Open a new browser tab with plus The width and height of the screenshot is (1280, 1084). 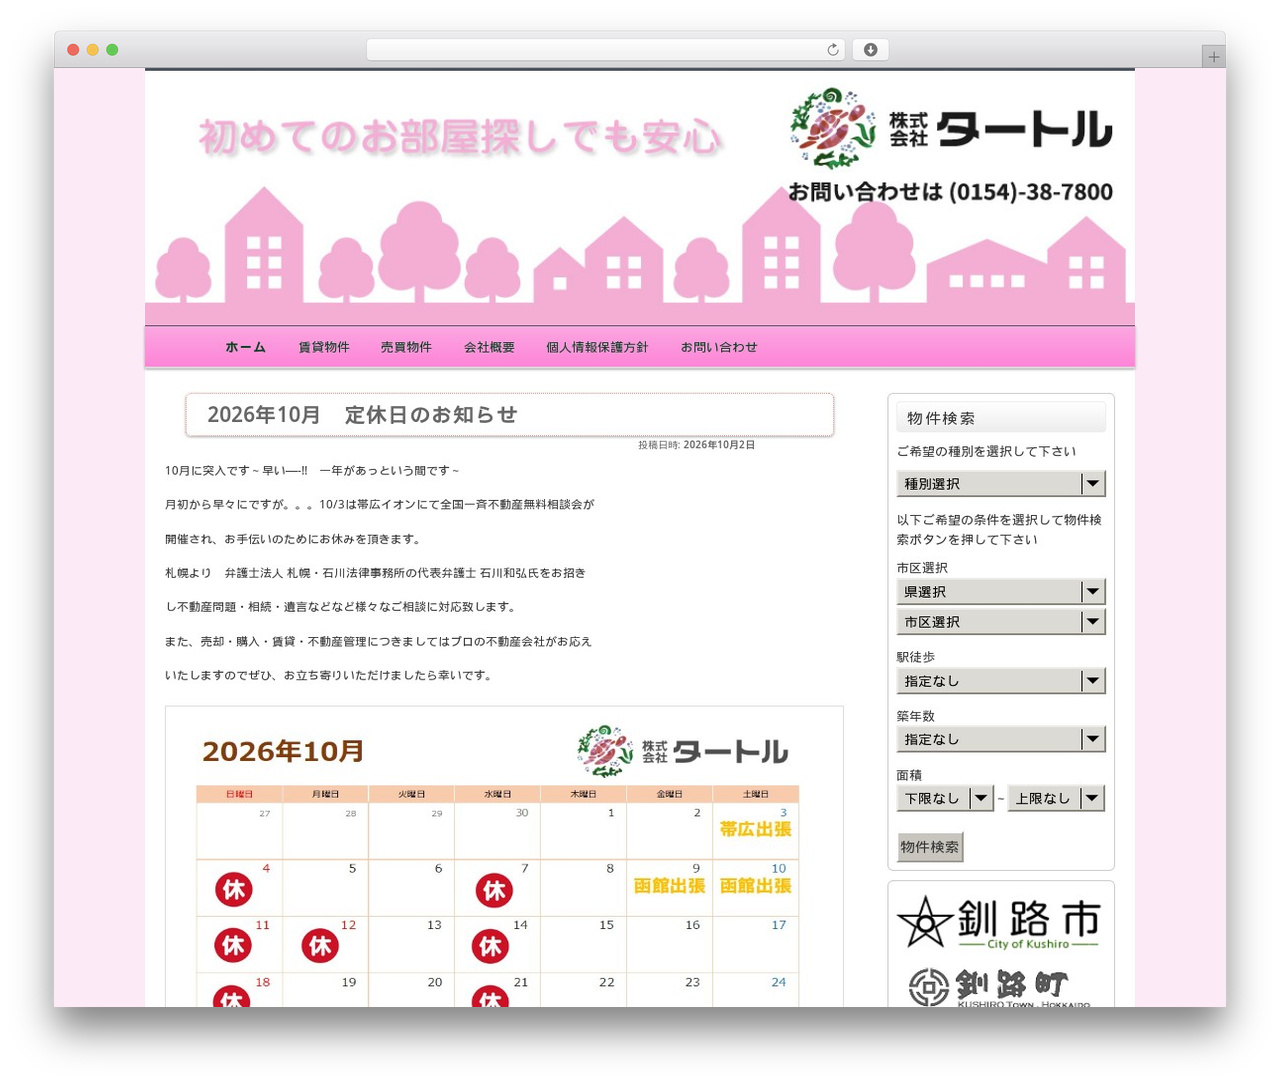pos(1214,57)
